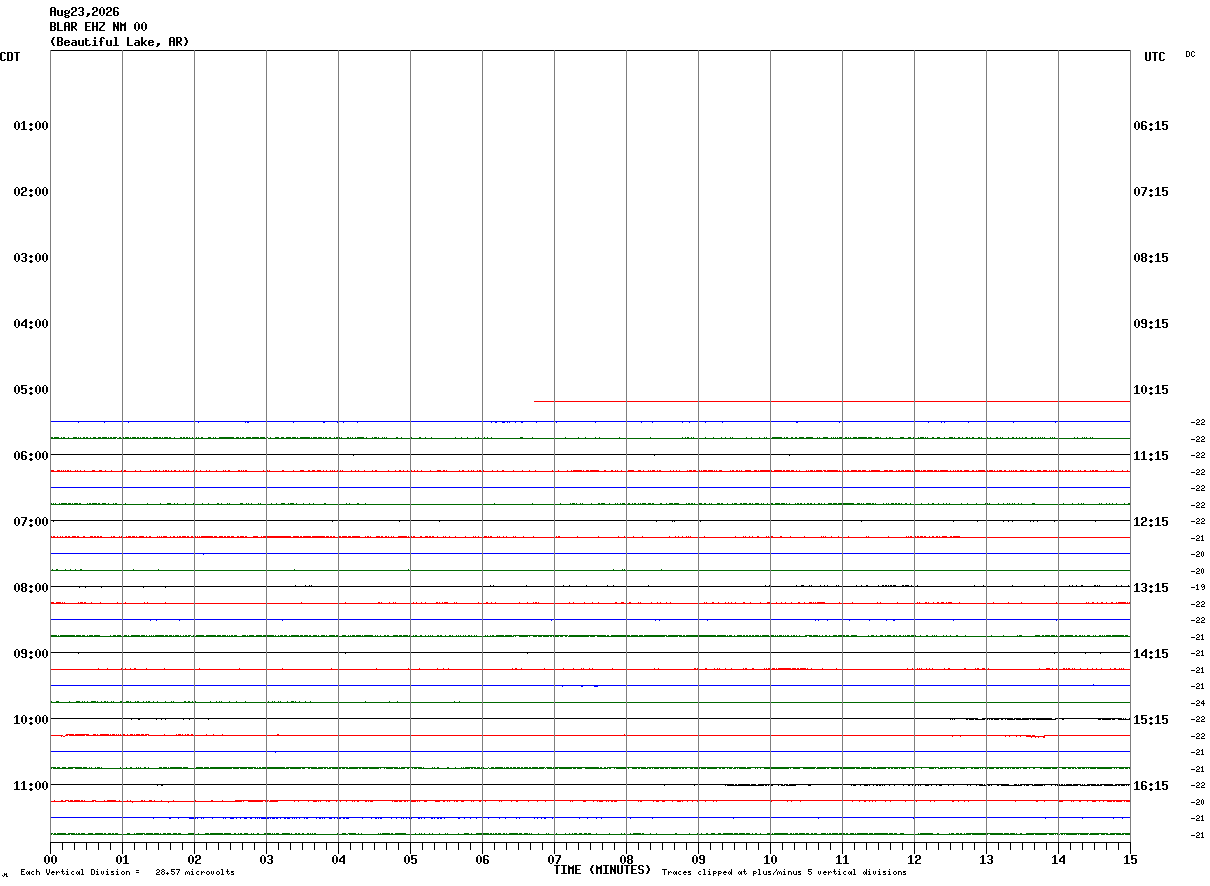Click the 08:15 UTC time label
The height and width of the screenshot is (886, 1210).
1151,258
